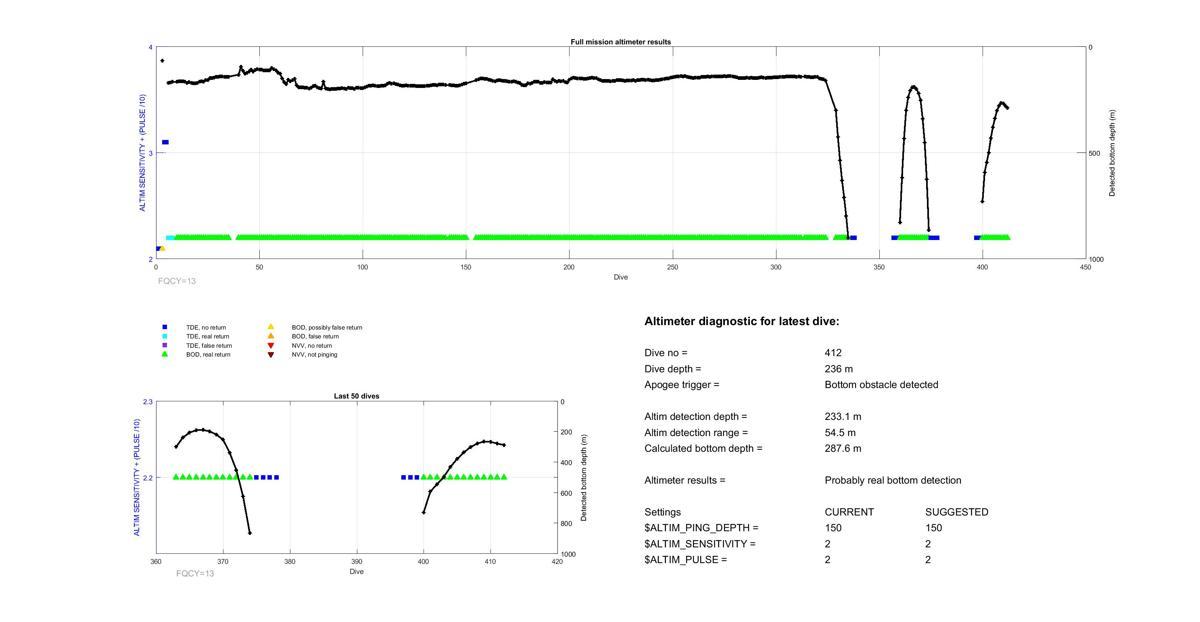Select the suggested $ALTIM_PING_DEPTH value 150
Image resolution: width=1200 pixels, height=622 pixels.
coord(933,528)
